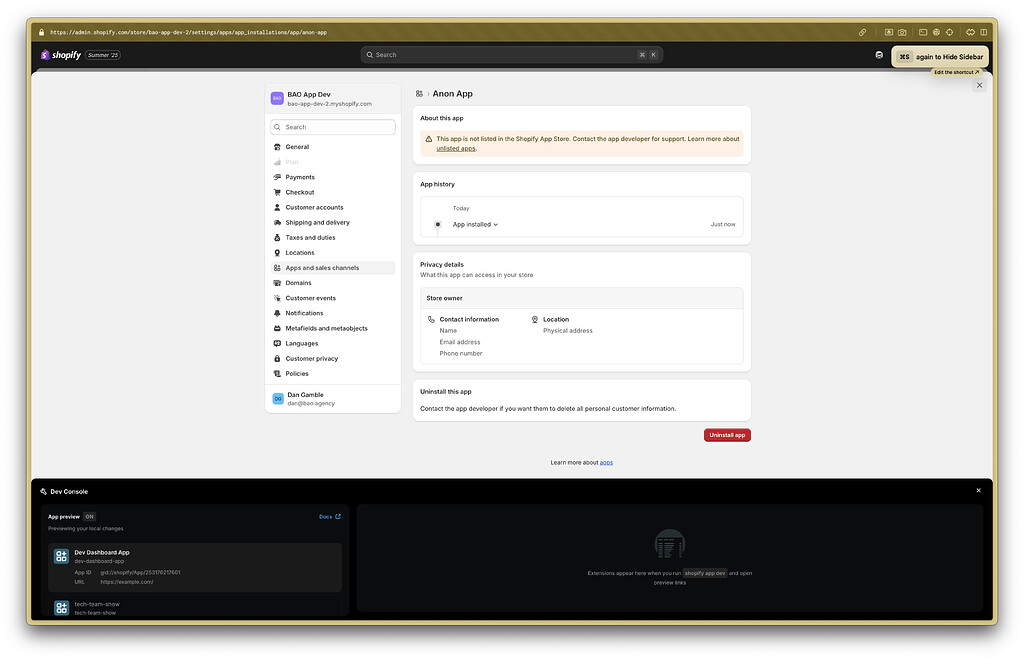This screenshot has height=659, width=1024.
Task: Select Shipping and delivery settings
Action: [313, 222]
